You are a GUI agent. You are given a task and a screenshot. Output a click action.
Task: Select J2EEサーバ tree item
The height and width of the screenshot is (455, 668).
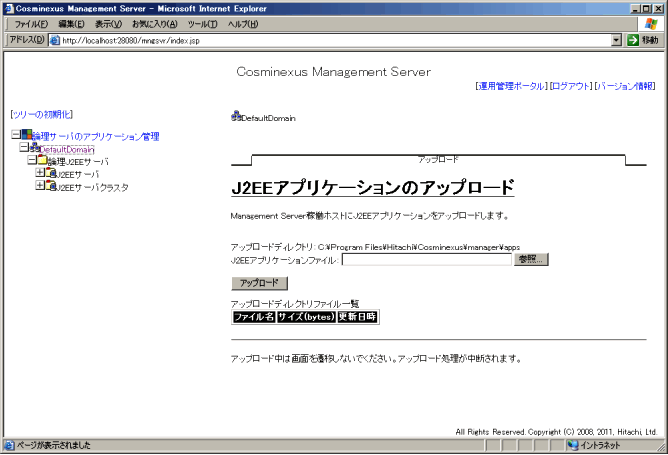point(78,175)
